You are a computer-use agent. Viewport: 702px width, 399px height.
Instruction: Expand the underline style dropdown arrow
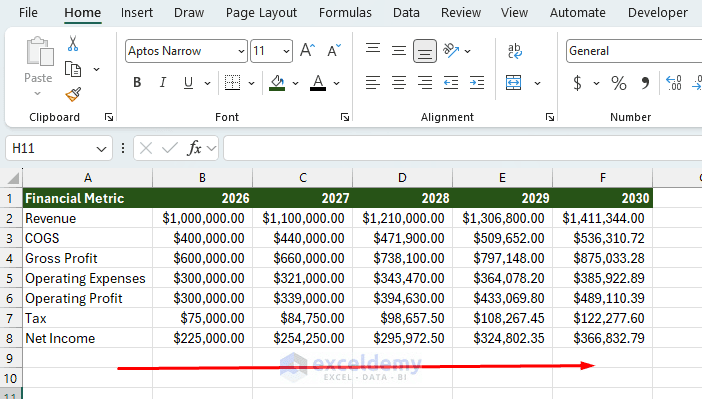(x=207, y=83)
